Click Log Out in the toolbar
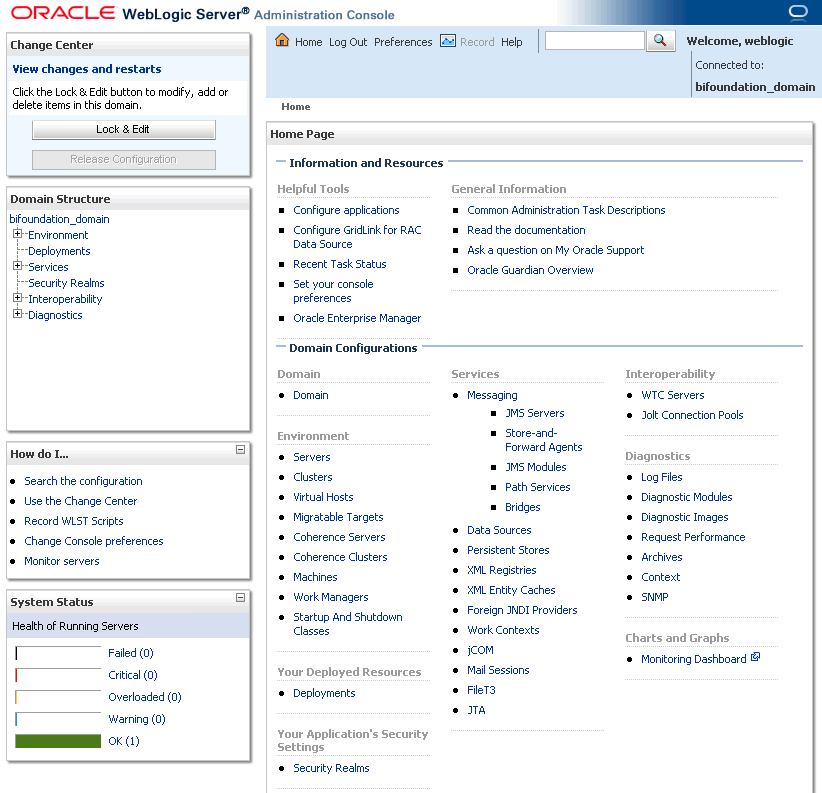 348,42
